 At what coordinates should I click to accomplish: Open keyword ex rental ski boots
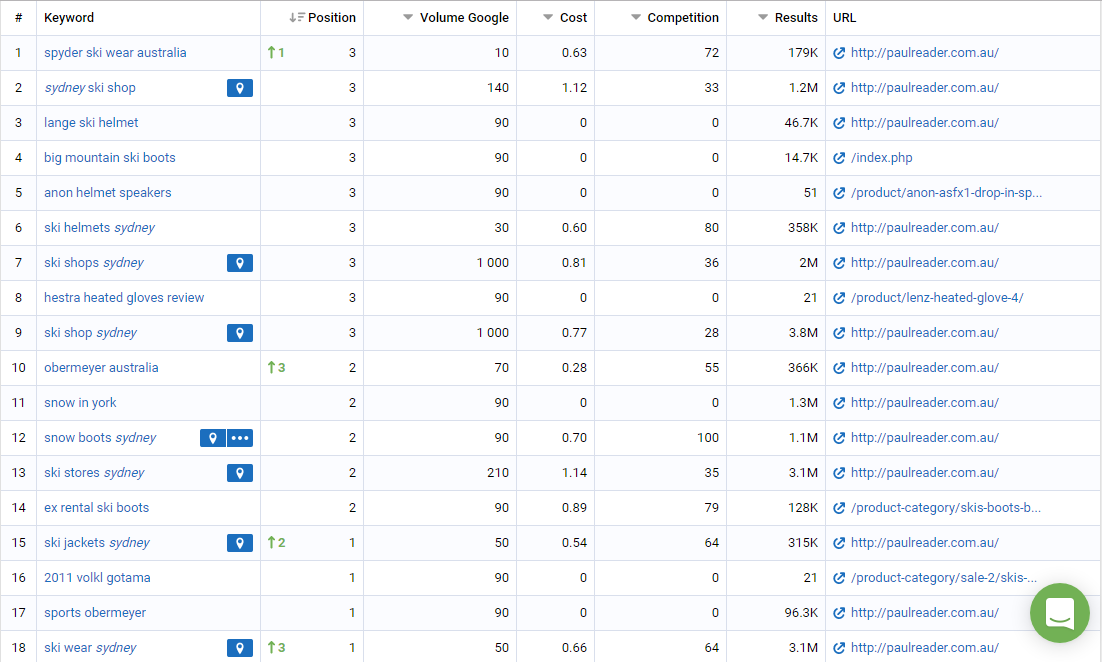tap(96, 508)
